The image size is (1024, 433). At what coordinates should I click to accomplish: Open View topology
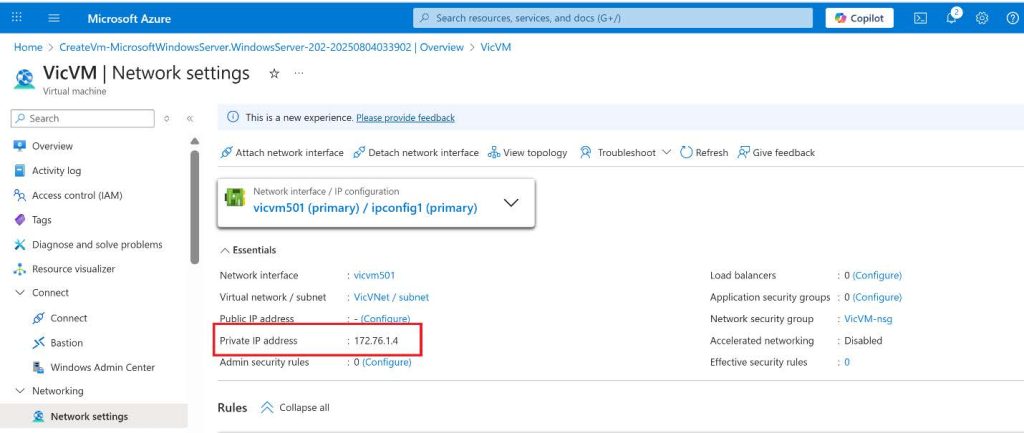pos(527,153)
